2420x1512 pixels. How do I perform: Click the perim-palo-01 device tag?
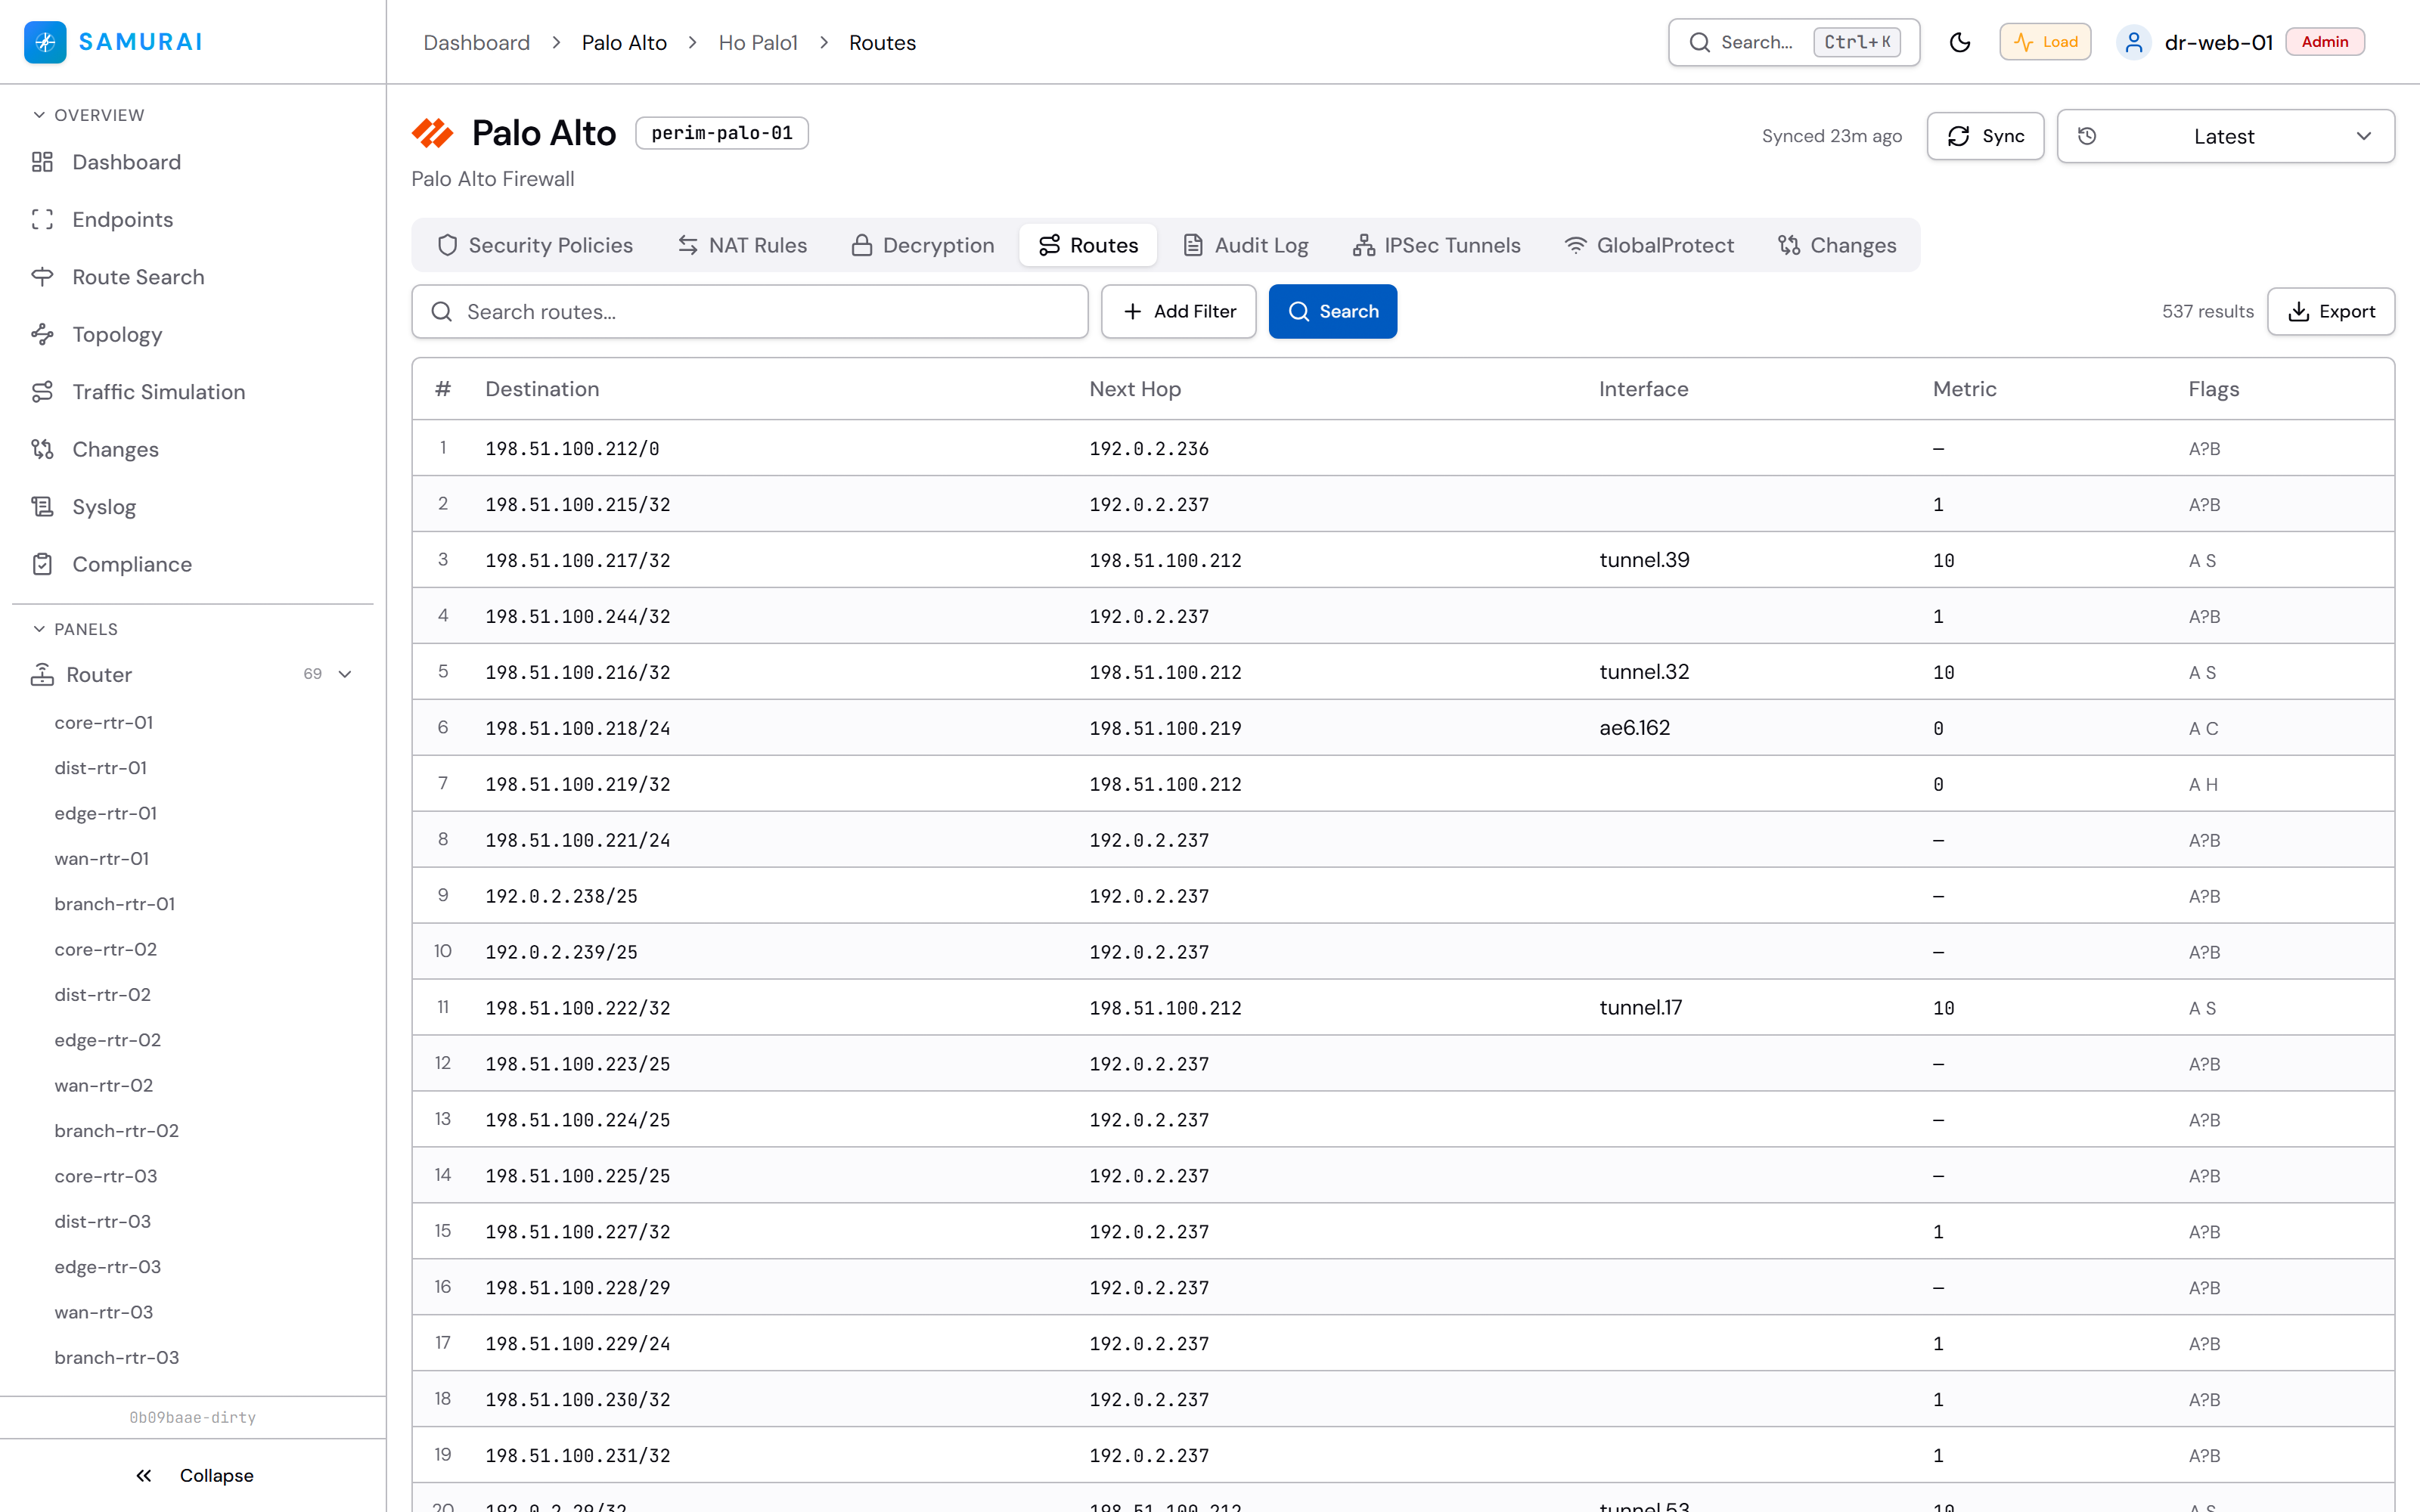click(722, 133)
